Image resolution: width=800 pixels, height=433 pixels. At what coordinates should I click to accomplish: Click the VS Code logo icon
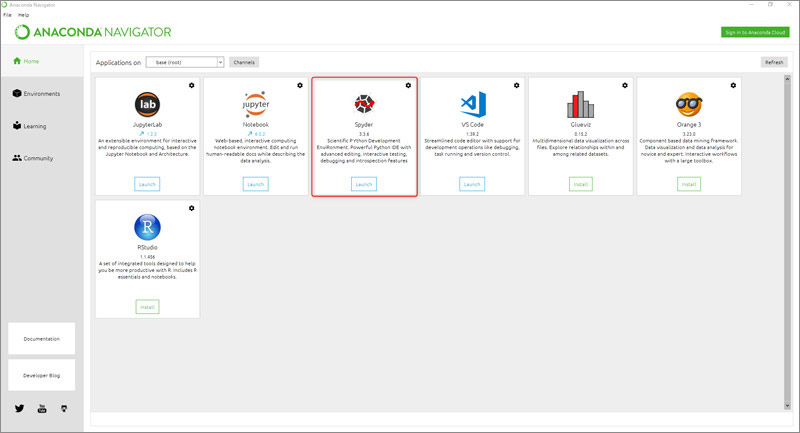pos(473,104)
